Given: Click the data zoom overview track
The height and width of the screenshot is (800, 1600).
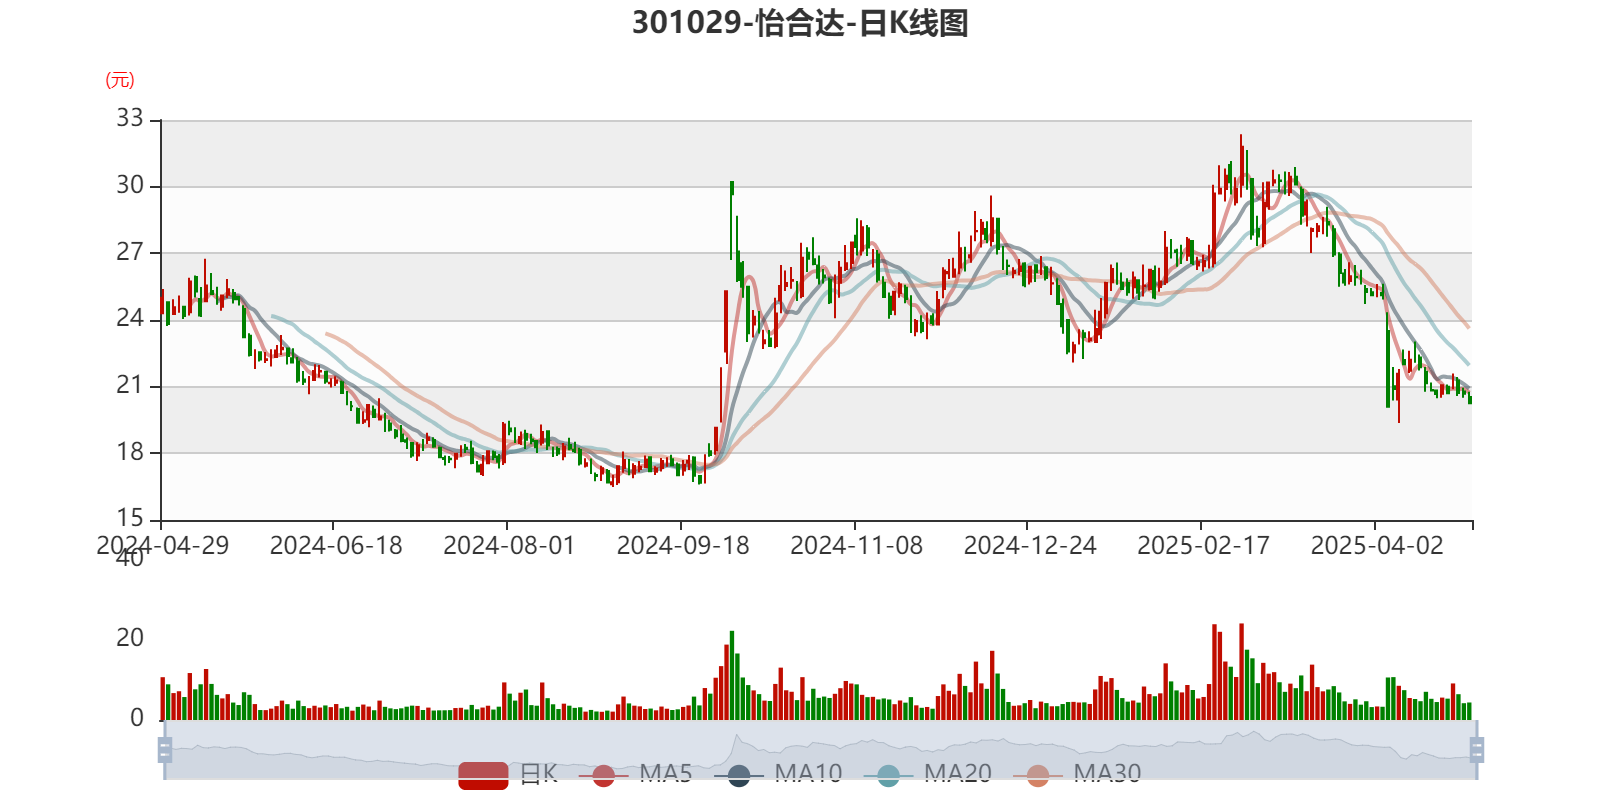Looking at the screenshot, I should (820, 749).
